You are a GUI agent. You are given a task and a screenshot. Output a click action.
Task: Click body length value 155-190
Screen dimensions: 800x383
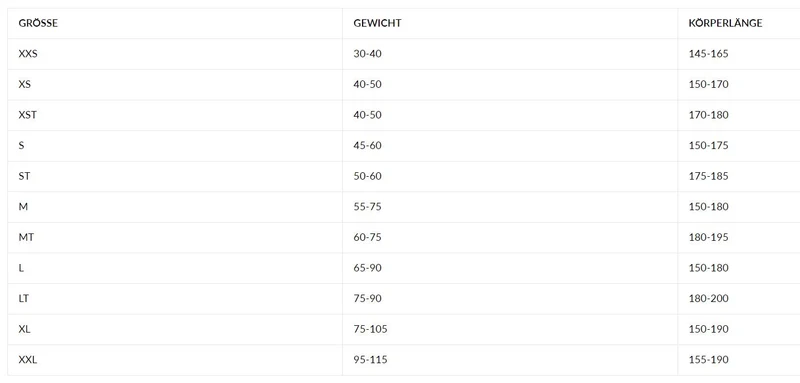click(x=709, y=360)
